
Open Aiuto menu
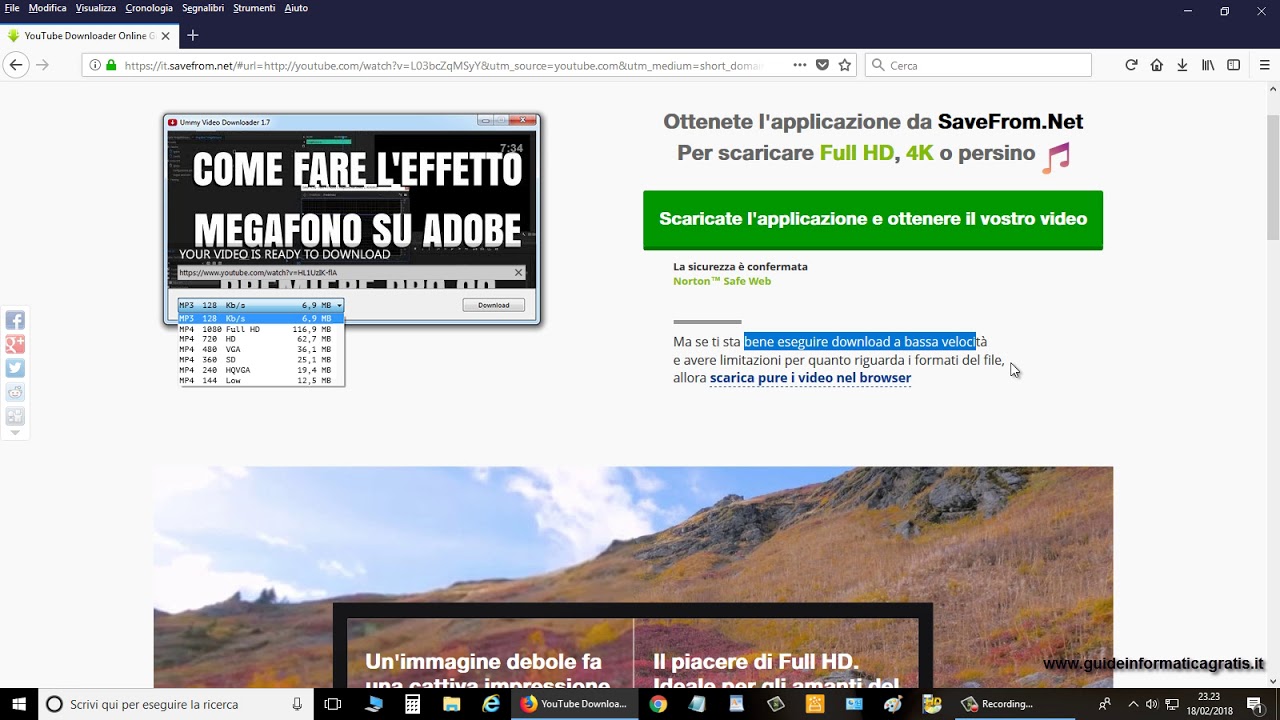(296, 8)
